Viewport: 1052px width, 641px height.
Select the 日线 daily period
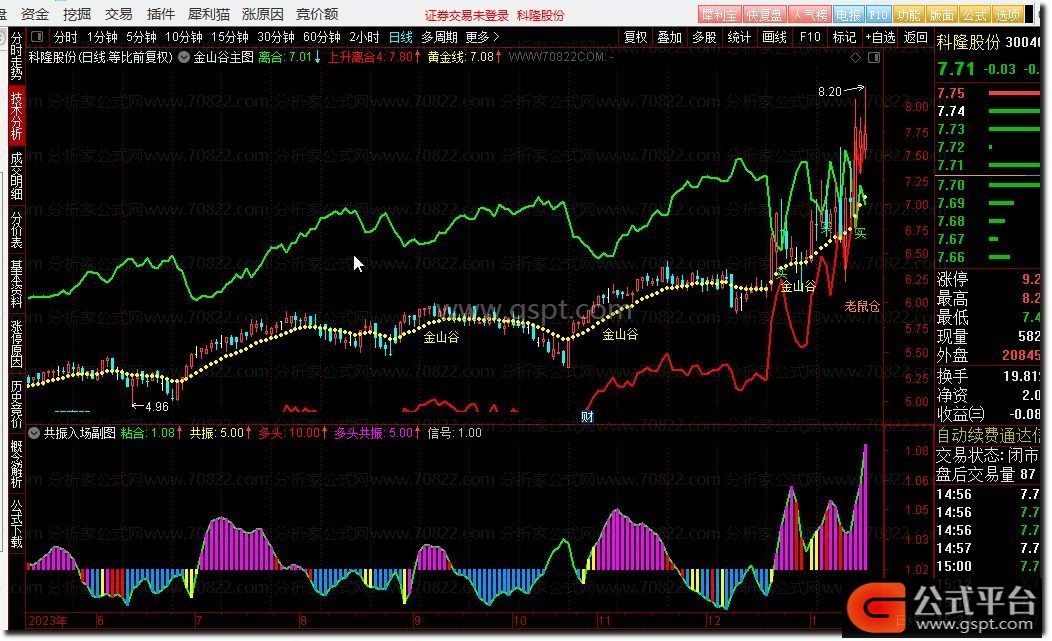pos(401,37)
